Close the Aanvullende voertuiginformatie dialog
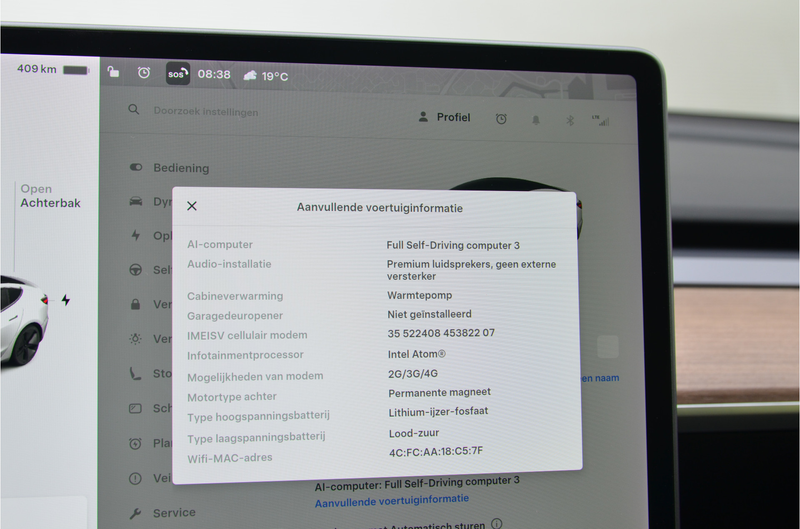Viewport: 800px width, 529px height. (192, 206)
